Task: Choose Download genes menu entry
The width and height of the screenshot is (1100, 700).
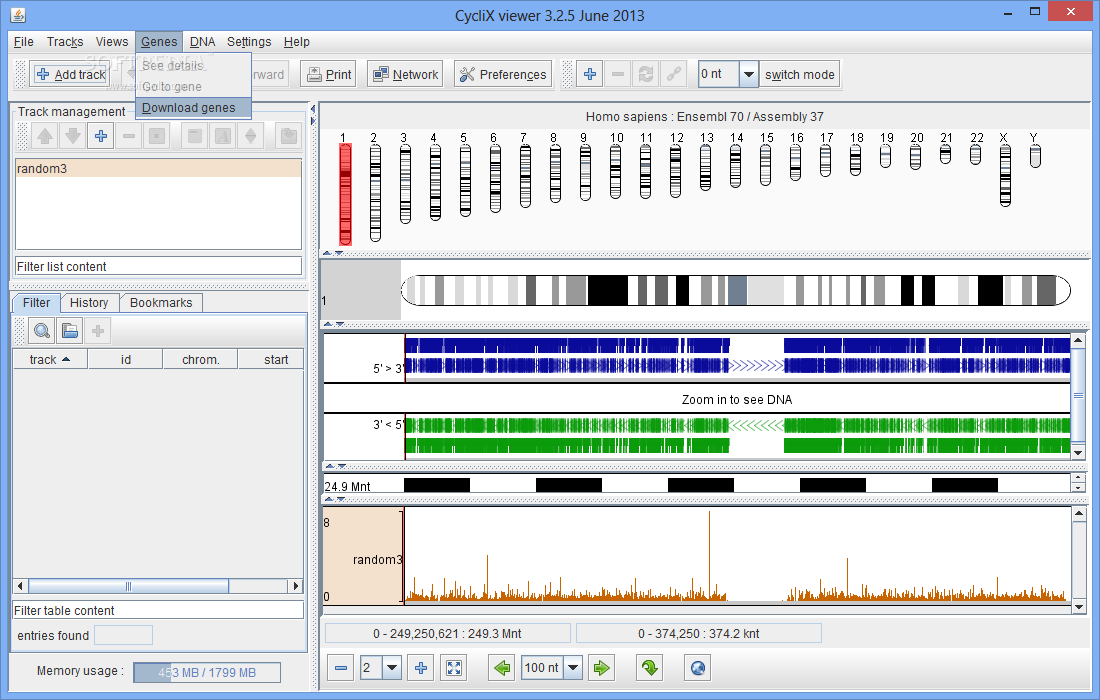Action: [x=193, y=107]
